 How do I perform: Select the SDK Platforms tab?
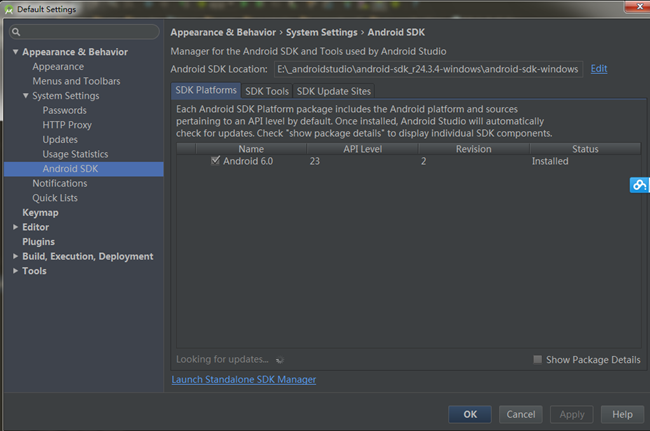click(x=206, y=91)
